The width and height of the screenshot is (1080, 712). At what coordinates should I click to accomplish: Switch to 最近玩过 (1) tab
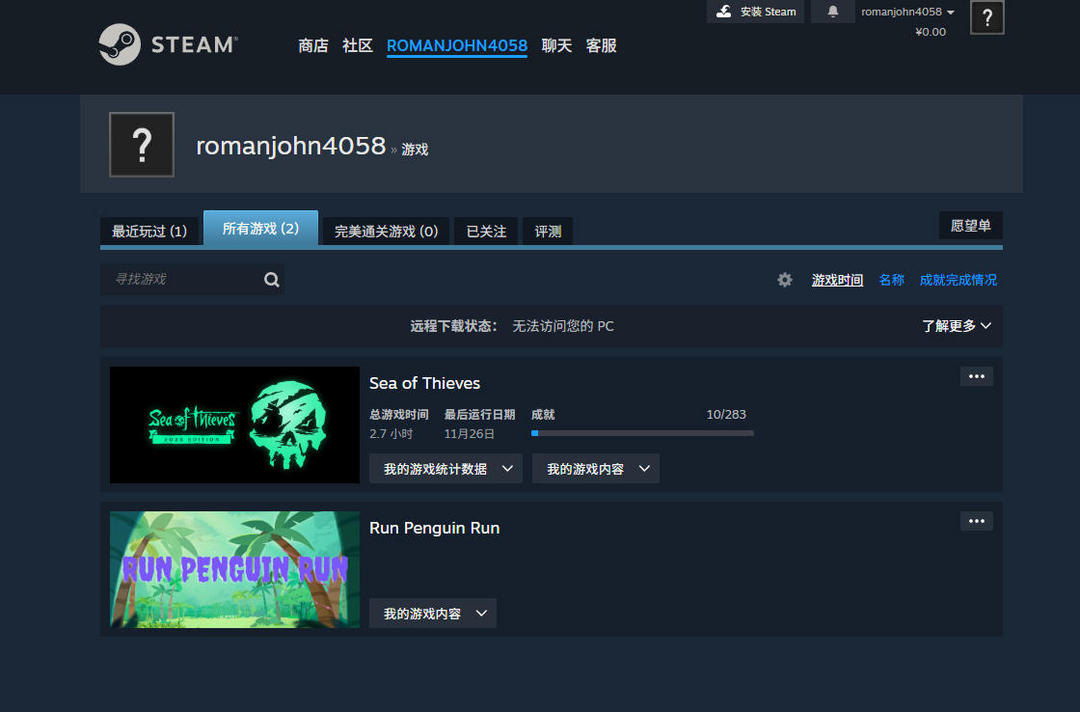149,231
